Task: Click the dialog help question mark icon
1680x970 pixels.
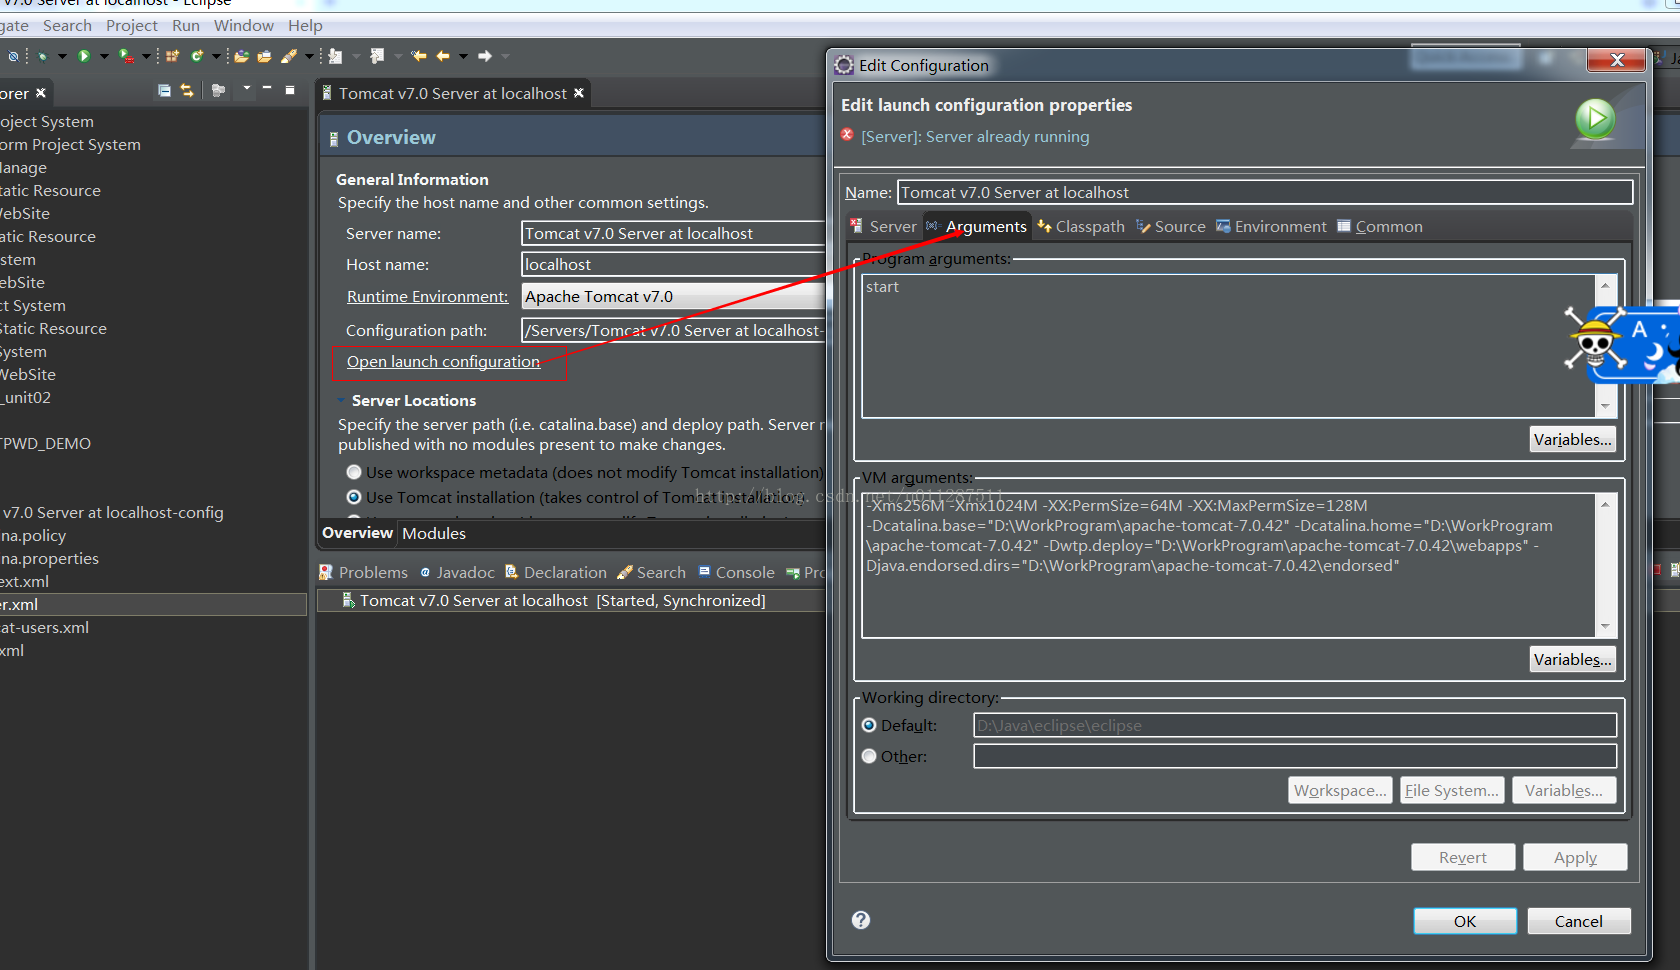Action: tap(861, 920)
